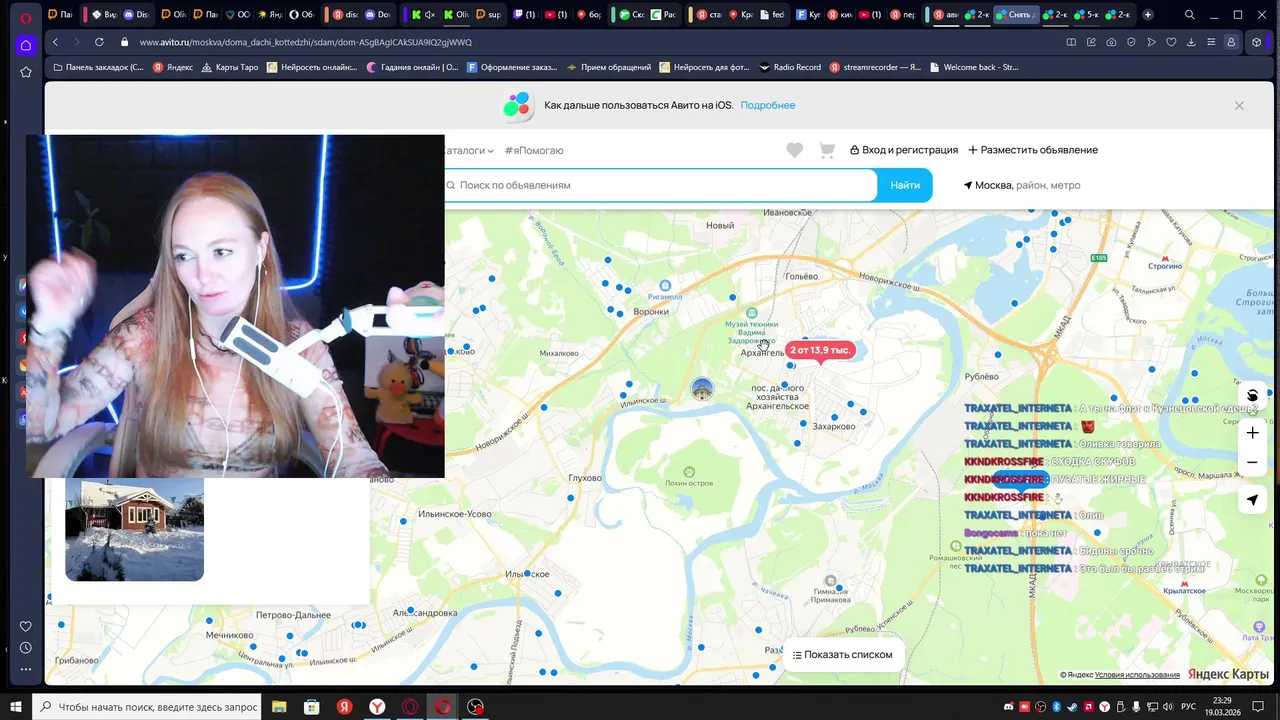Click Вход и регистрация link
This screenshot has height=720, width=1280.
coord(904,150)
